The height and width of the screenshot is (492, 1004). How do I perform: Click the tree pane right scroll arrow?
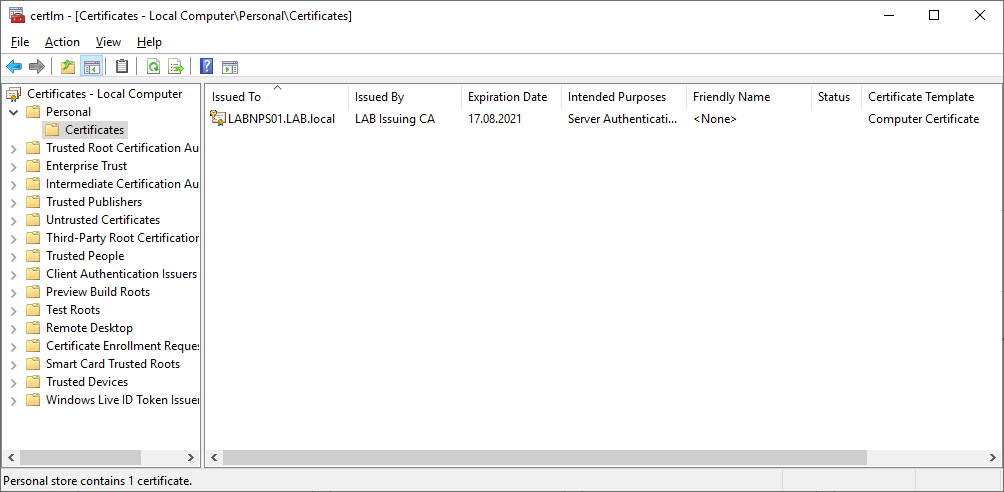coord(190,457)
